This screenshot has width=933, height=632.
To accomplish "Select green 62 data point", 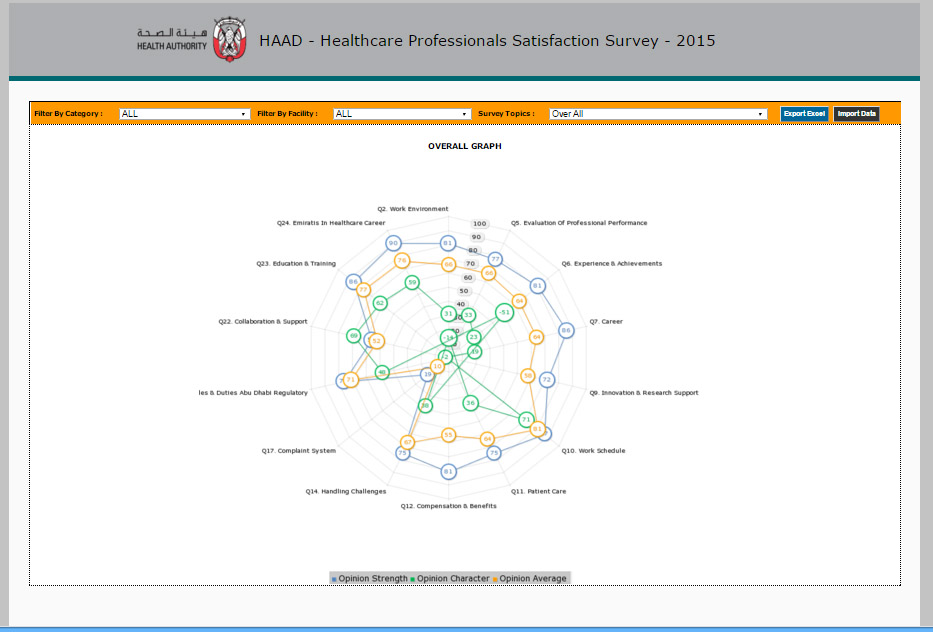I will coord(380,303).
